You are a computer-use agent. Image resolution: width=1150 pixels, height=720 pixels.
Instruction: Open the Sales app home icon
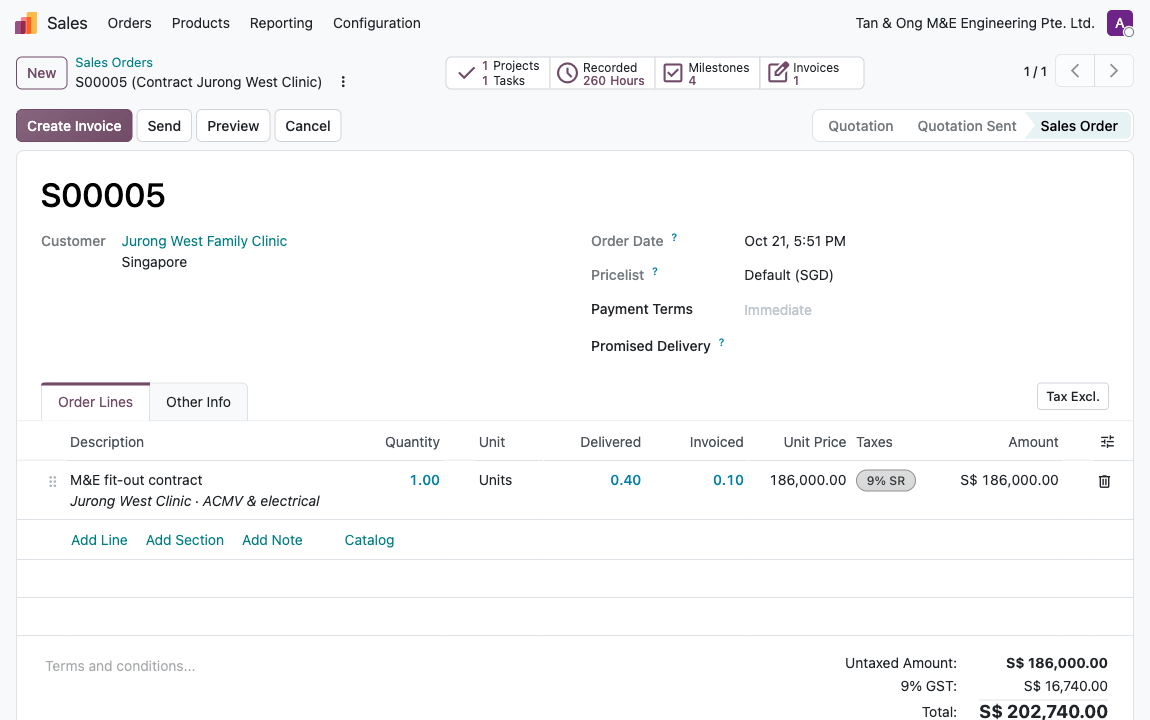point(26,23)
